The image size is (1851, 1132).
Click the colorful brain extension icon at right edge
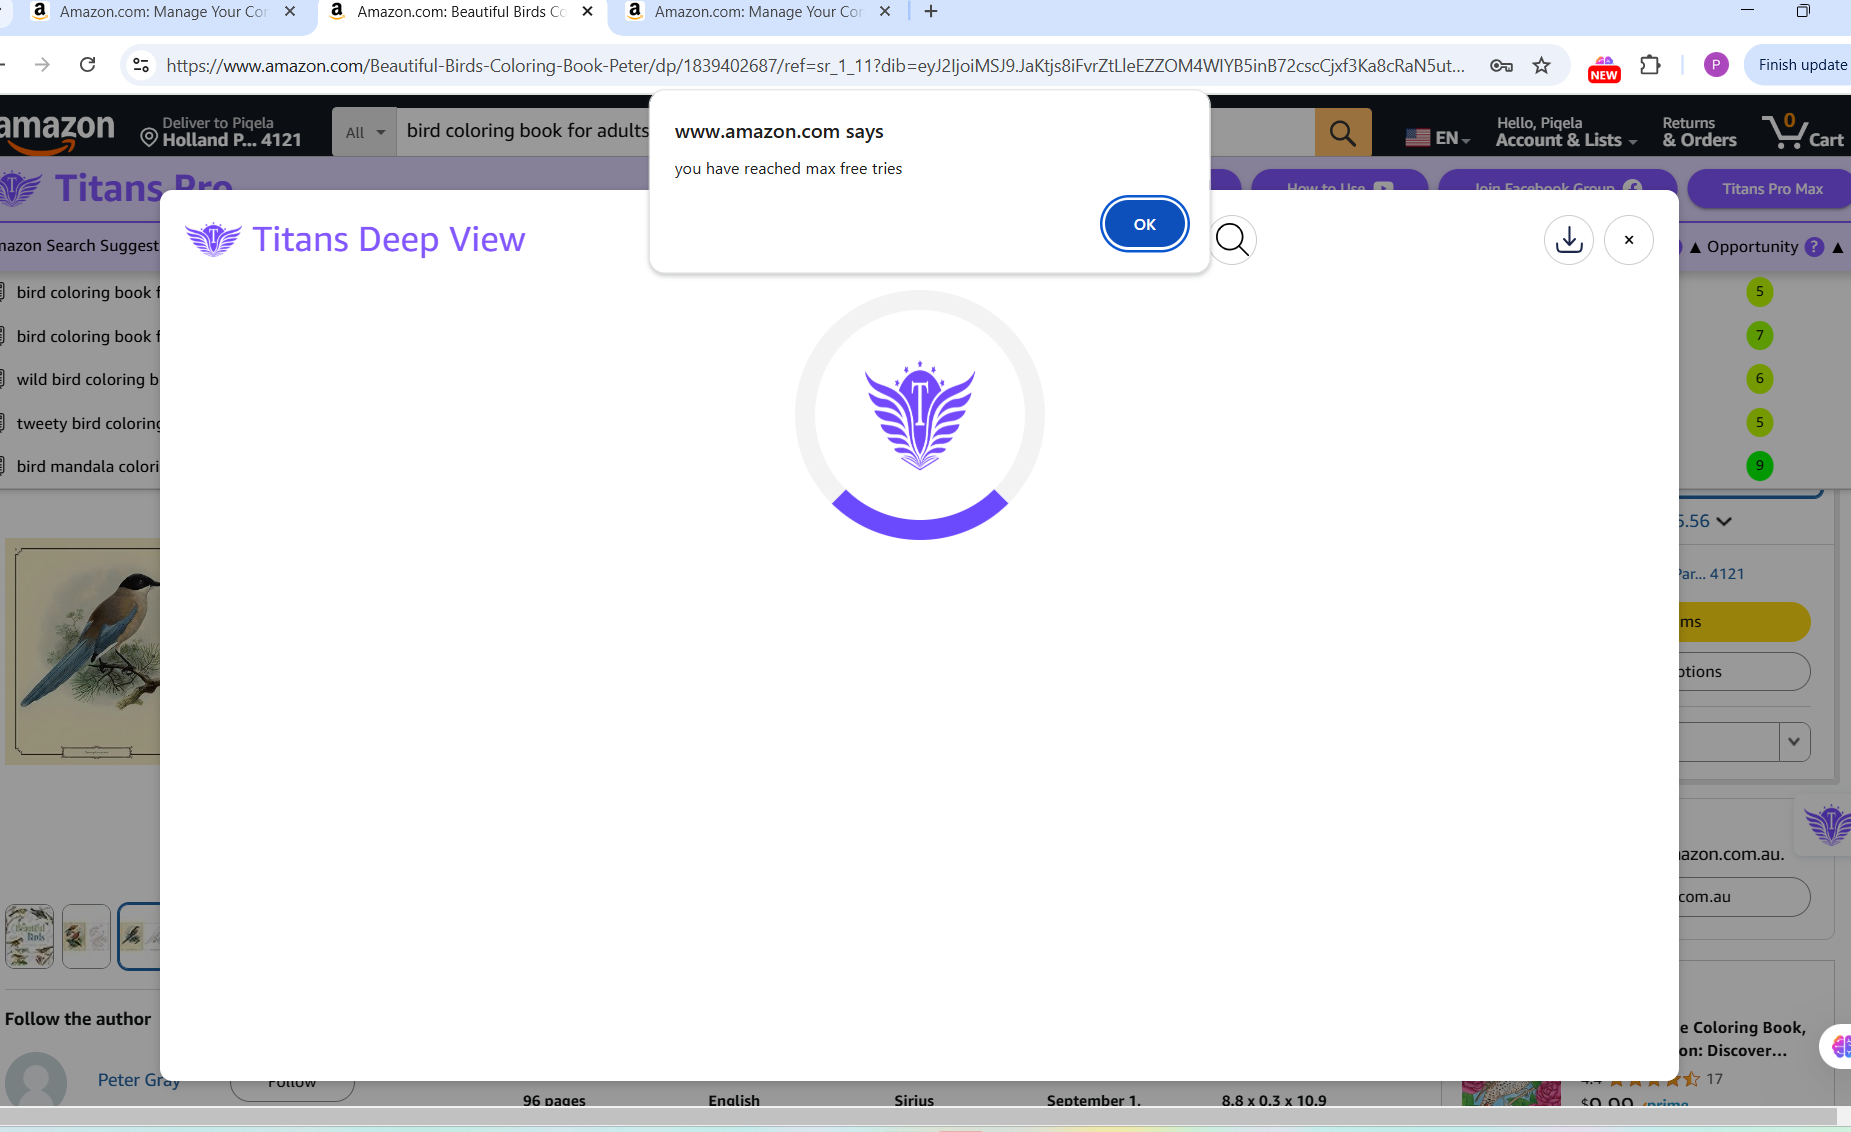click(1838, 1047)
